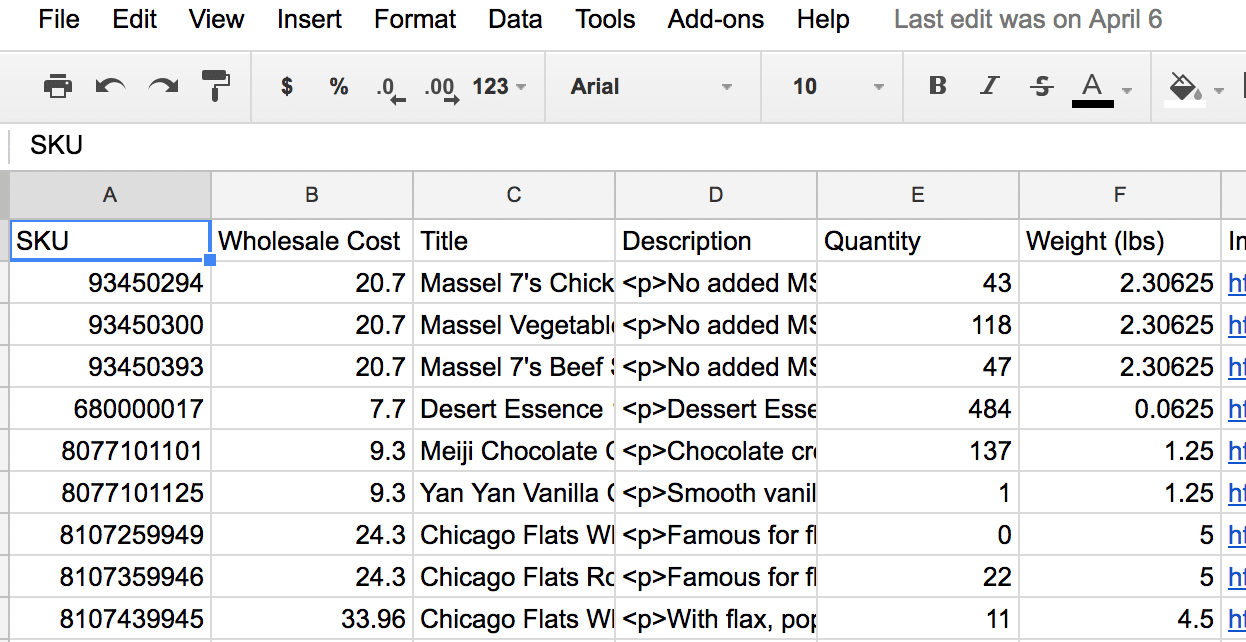Undo the last action
The width and height of the screenshot is (1246, 642).
point(110,87)
